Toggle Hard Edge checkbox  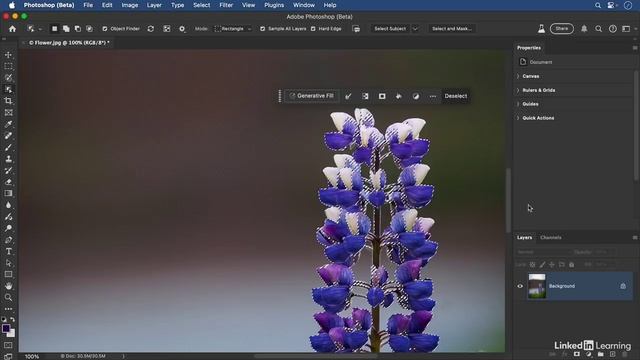point(313,29)
